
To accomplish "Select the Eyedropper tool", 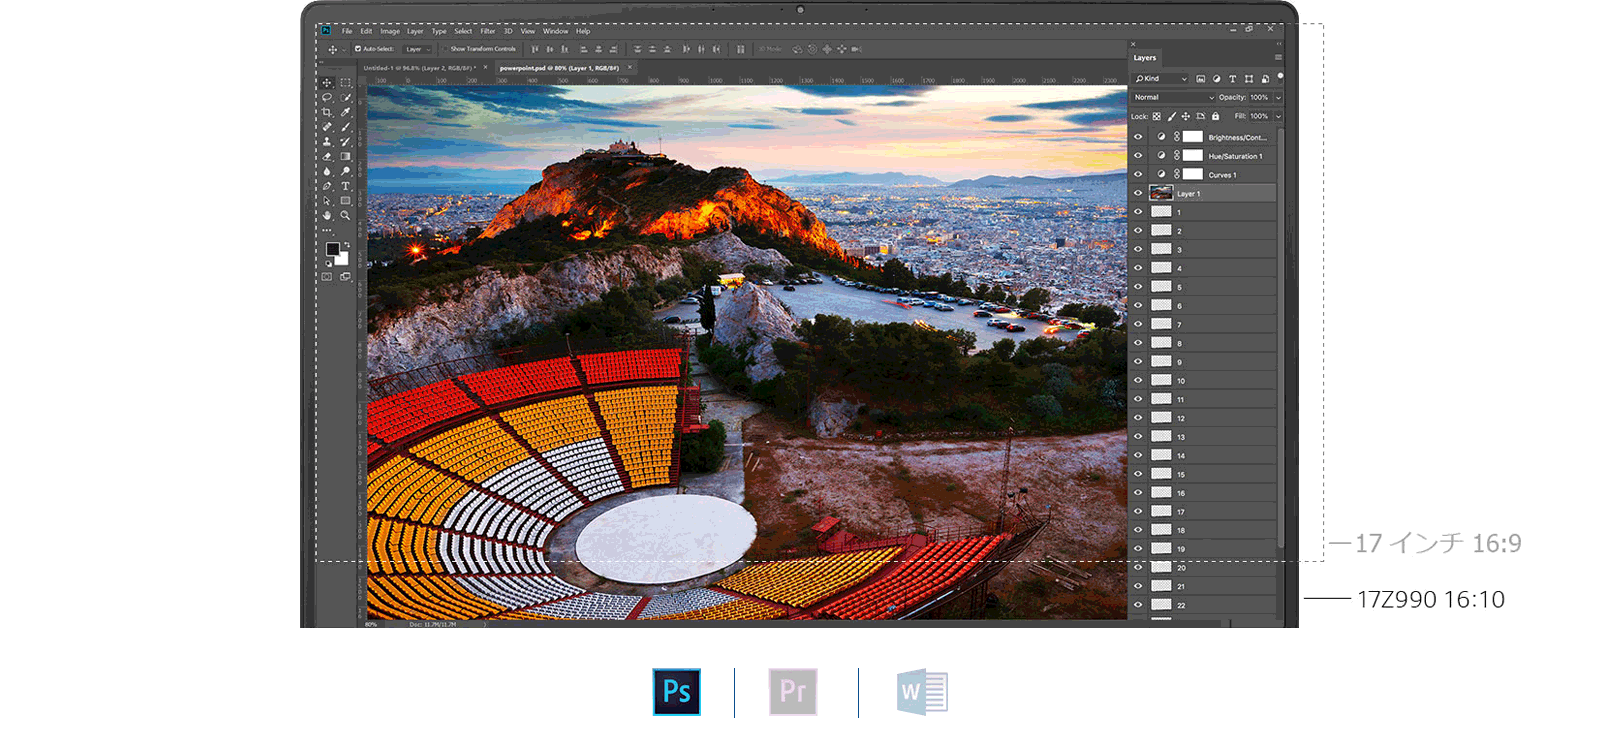I will click(346, 113).
